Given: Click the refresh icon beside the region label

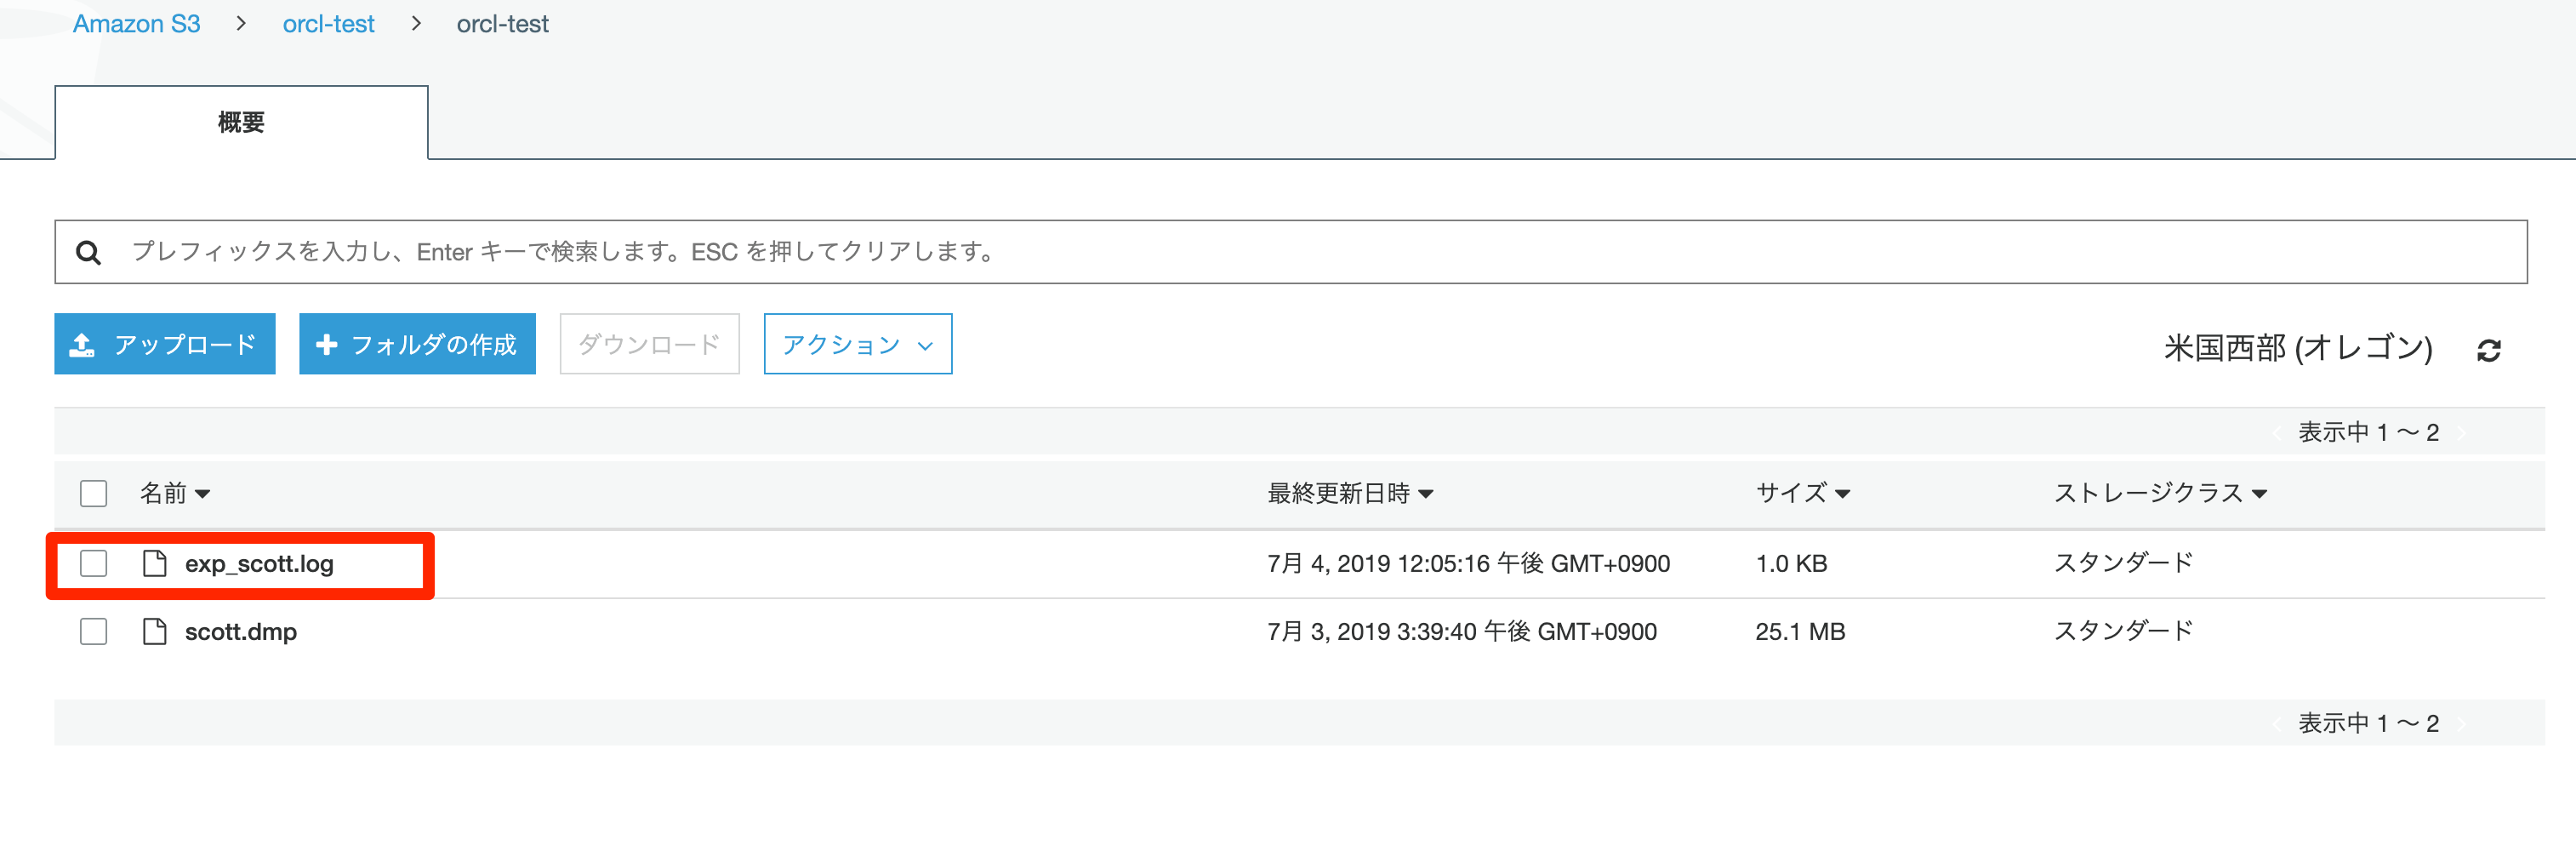Looking at the screenshot, I should coord(2488,350).
